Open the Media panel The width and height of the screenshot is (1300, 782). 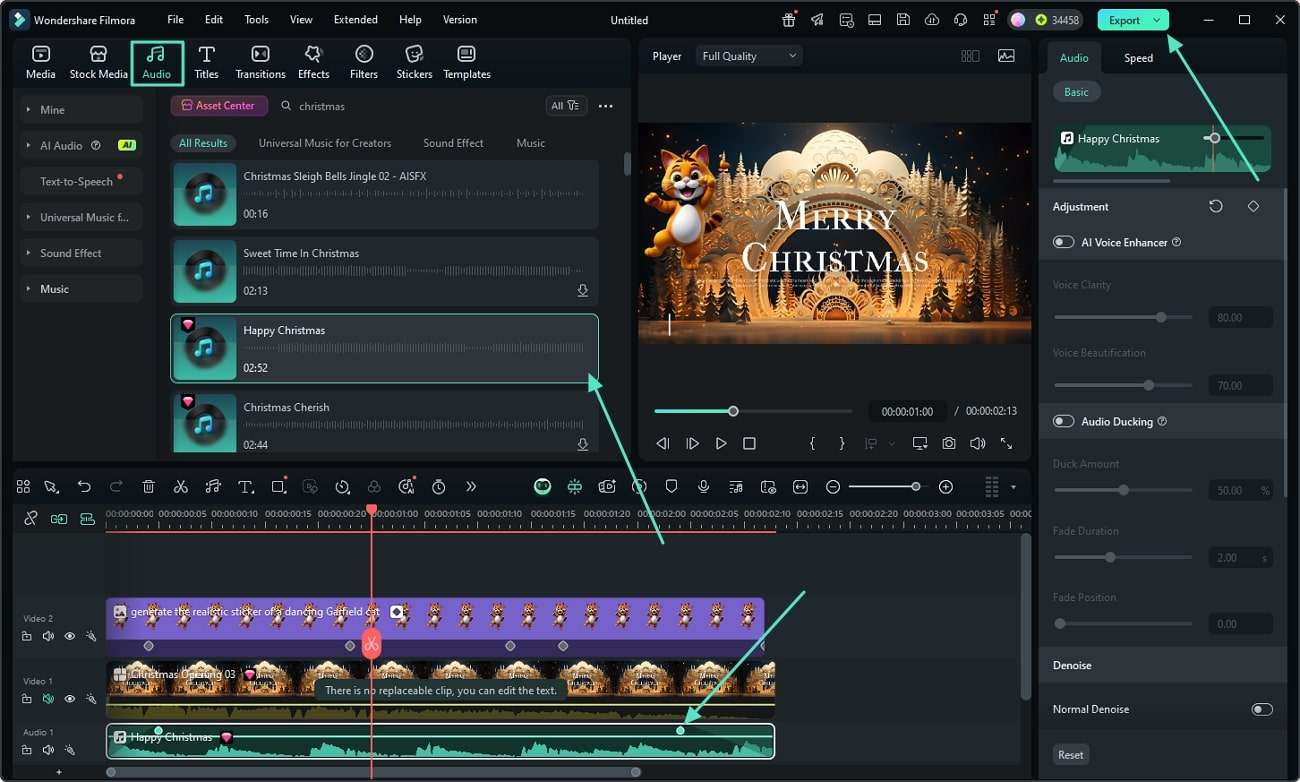pos(41,62)
